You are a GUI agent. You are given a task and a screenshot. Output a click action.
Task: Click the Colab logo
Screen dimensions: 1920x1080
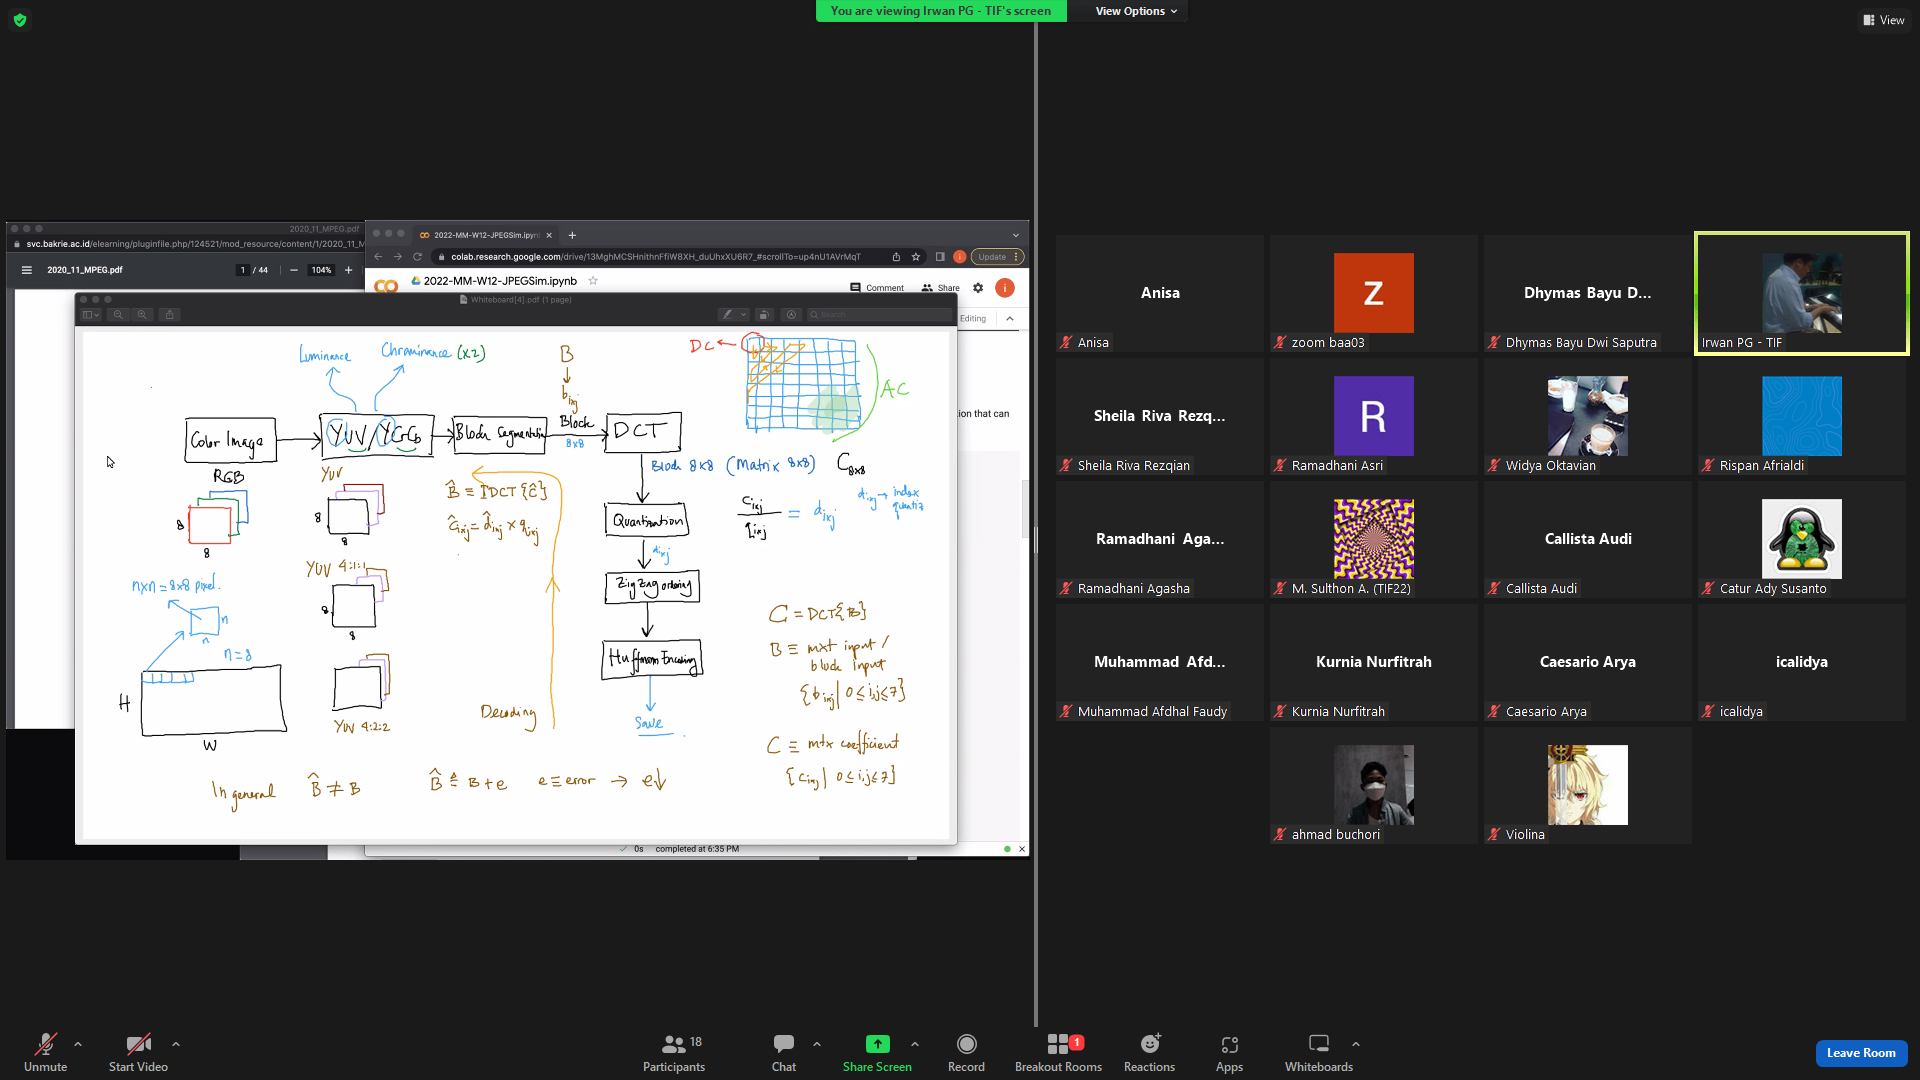386,286
